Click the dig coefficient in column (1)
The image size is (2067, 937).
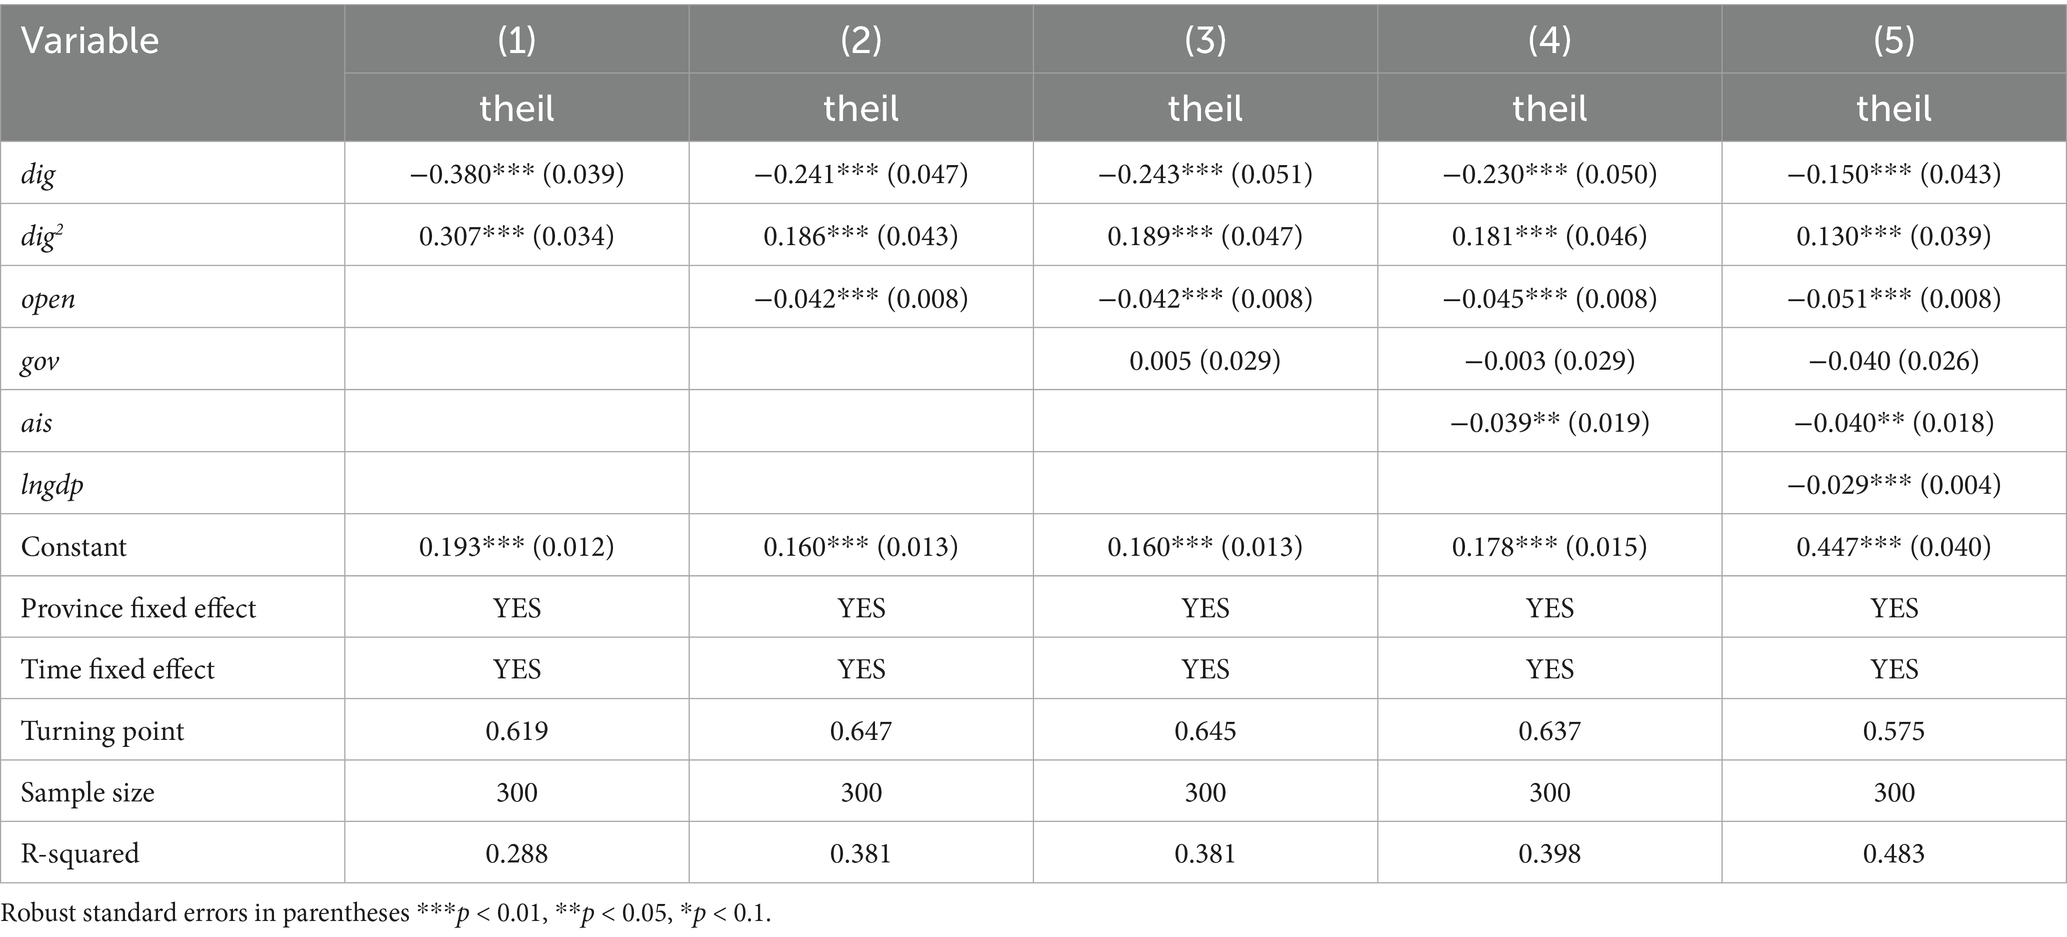coord(517,174)
